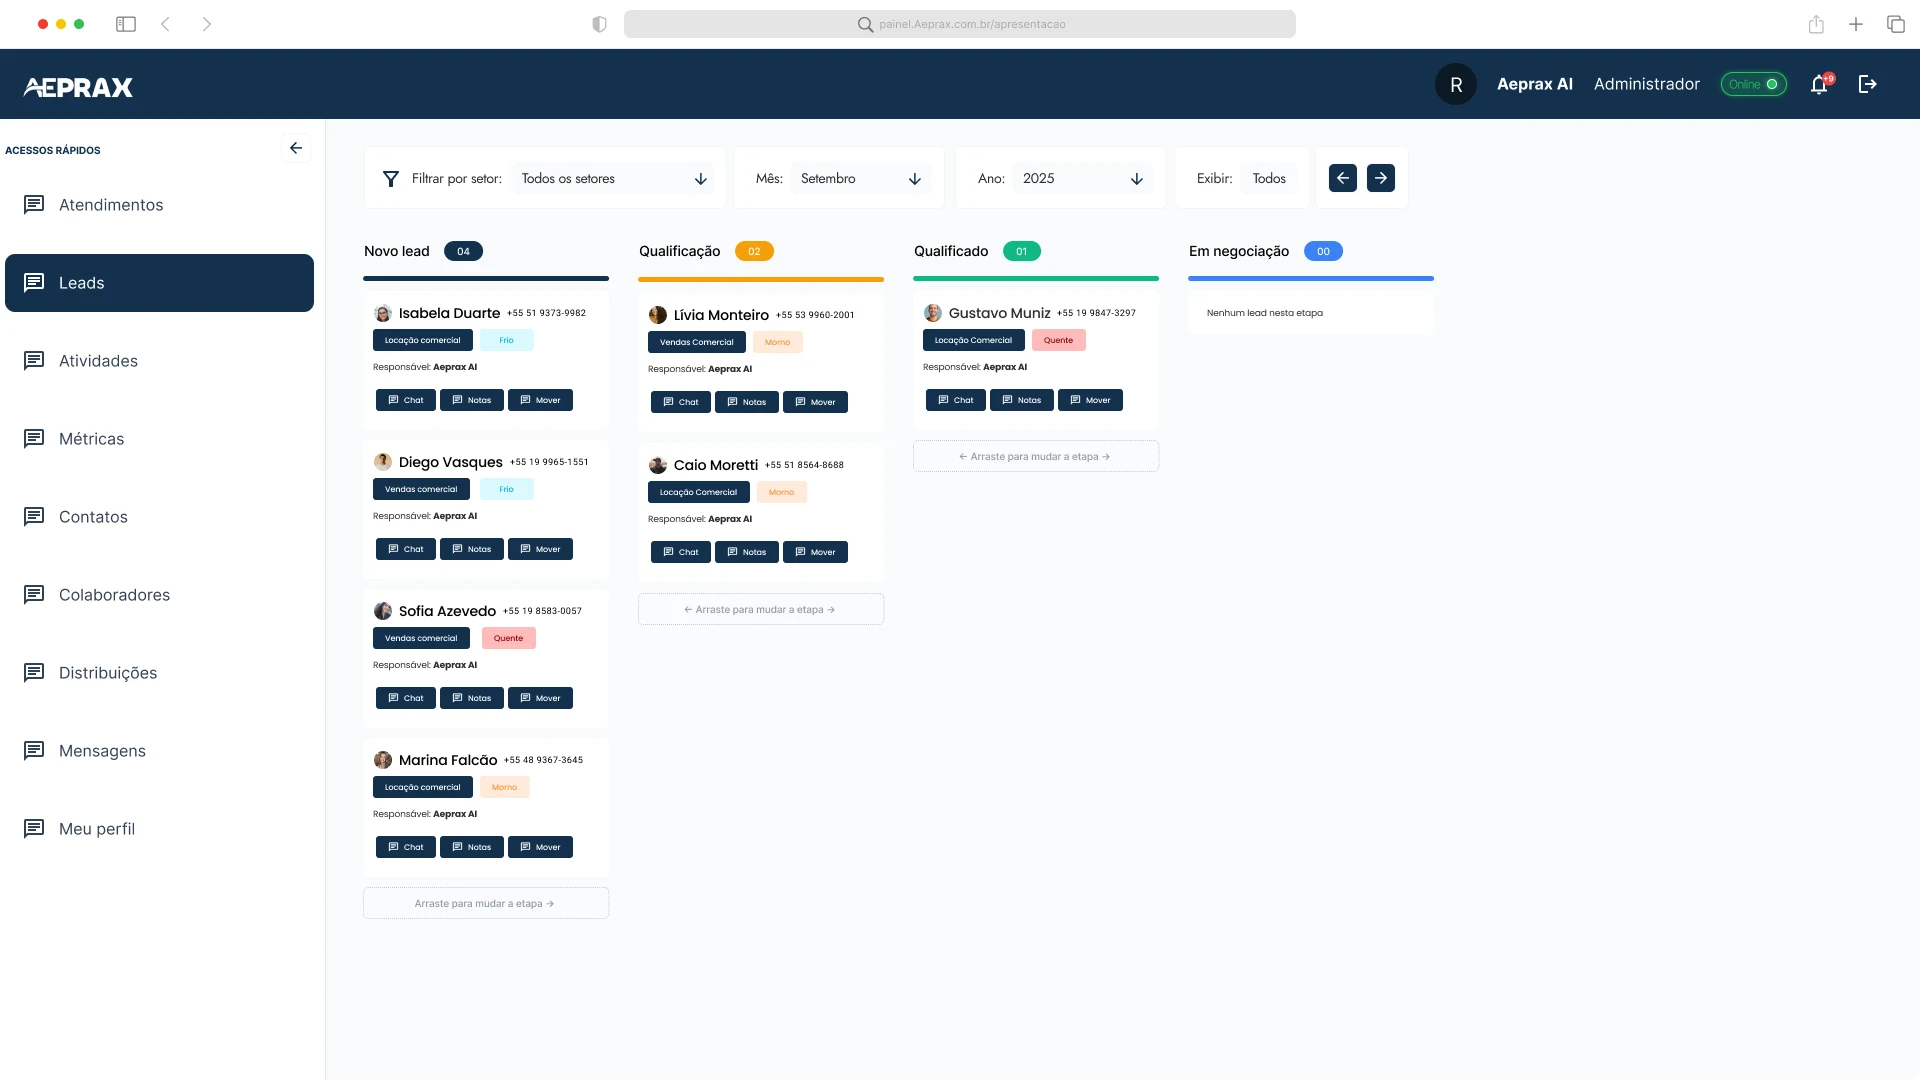The width and height of the screenshot is (1920, 1080).
Task: Click the Em negociação count badge 00
Action: (1323, 251)
